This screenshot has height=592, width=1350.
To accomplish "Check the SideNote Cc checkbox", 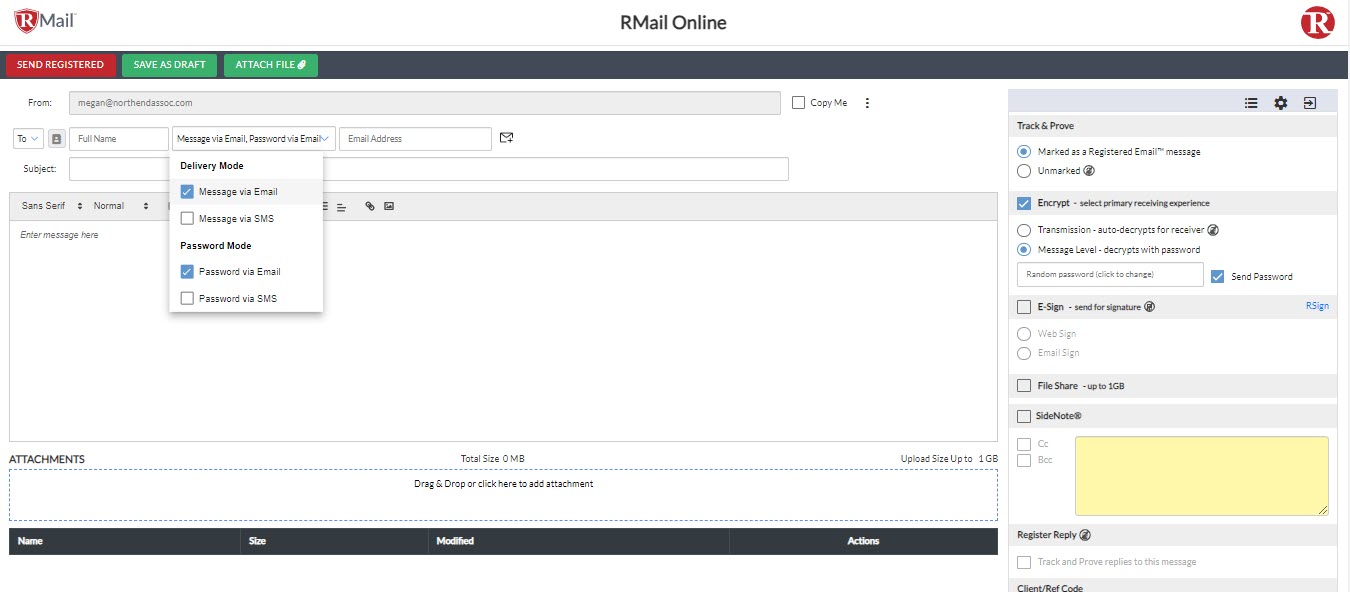I will point(1024,444).
